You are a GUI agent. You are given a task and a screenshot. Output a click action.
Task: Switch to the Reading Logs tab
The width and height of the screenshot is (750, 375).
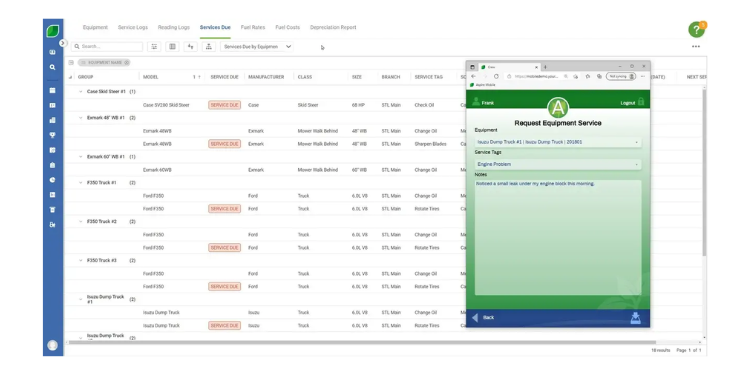pyautogui.click(x=174, y=27)
